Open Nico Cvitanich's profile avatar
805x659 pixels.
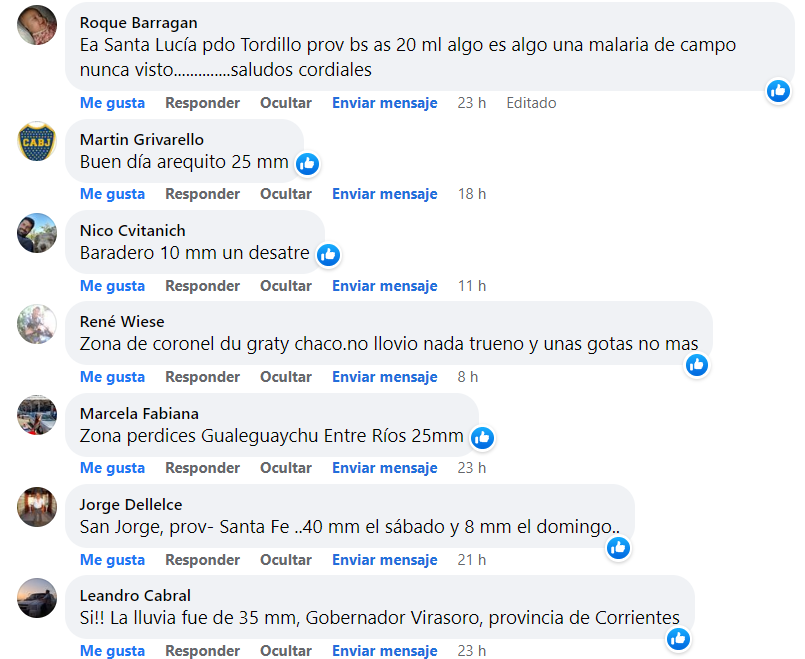click(x=38, y=233)
